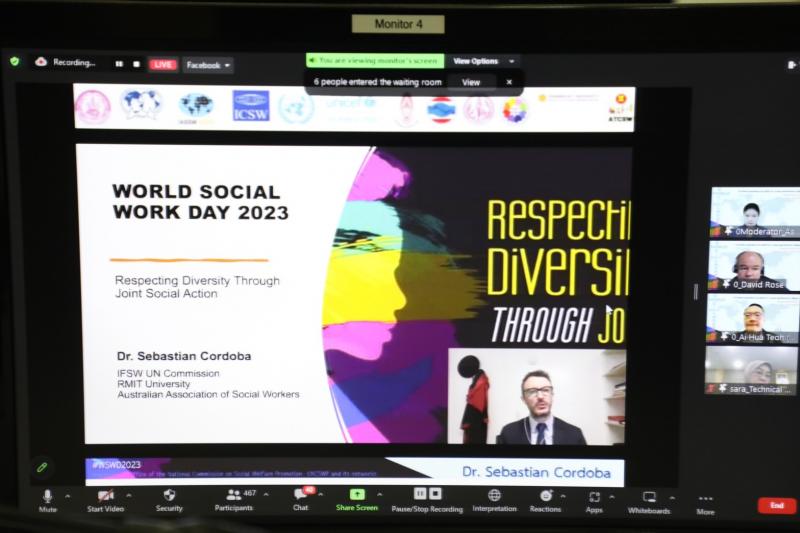Open the Reactions emoji menu

tap(545, 501)
